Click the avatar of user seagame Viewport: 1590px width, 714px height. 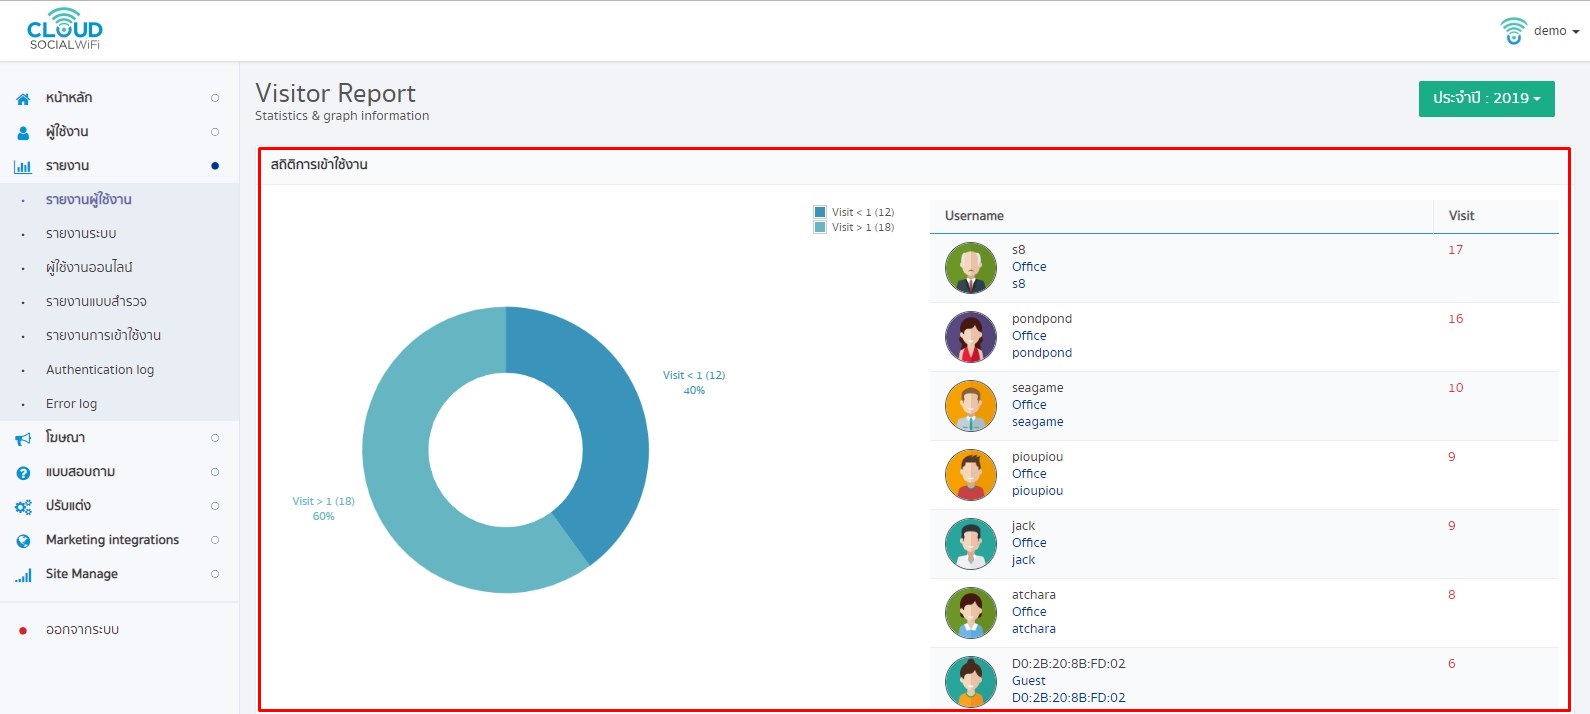click(x=971, y=406)
